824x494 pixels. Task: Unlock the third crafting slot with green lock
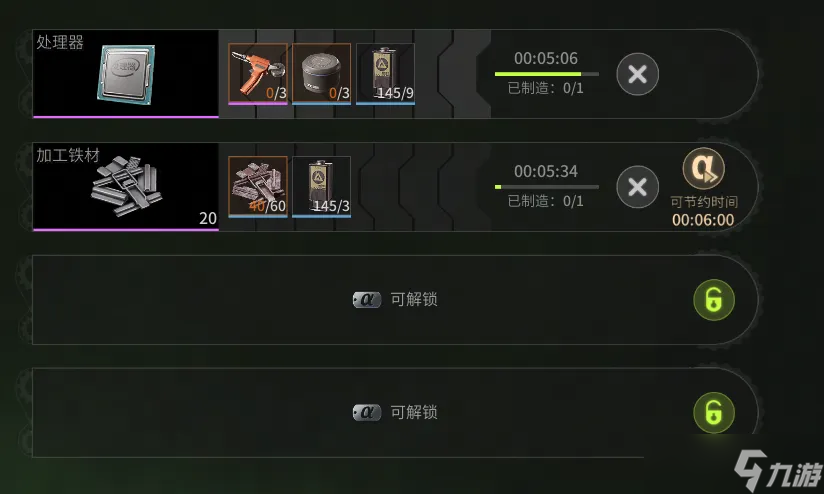pos(714,300)
